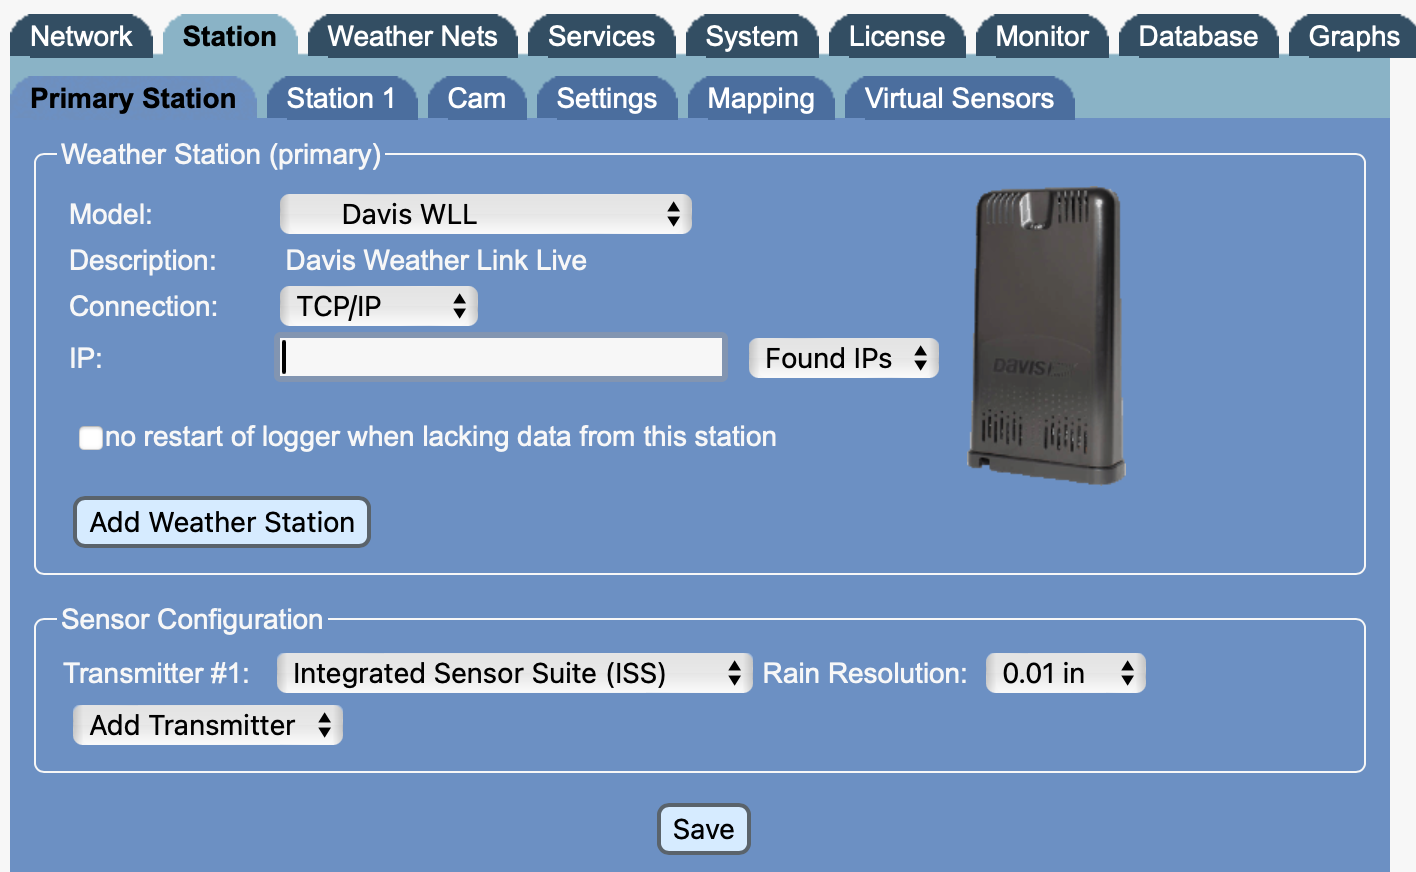Click the Model label

[111, 214]
